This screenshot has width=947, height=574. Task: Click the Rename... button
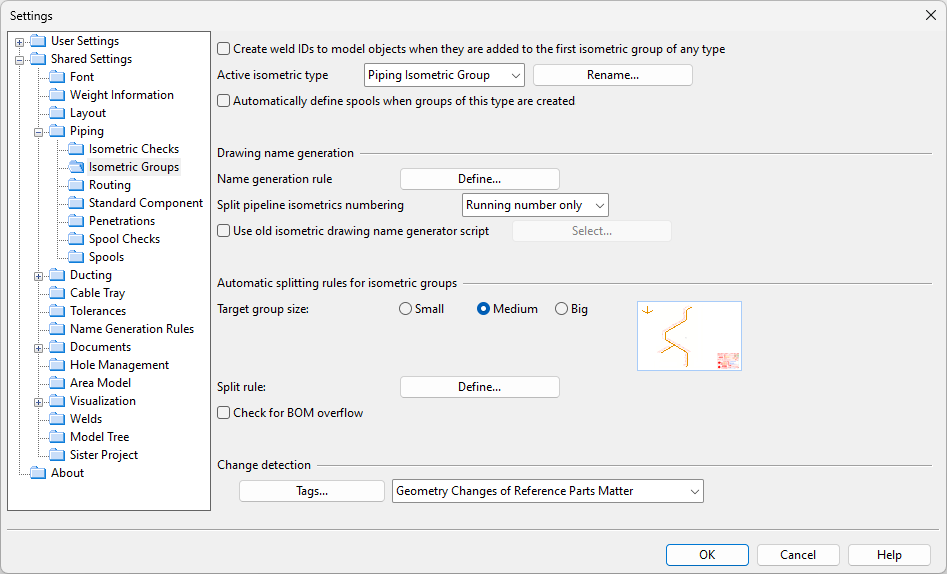pos(612,75)
